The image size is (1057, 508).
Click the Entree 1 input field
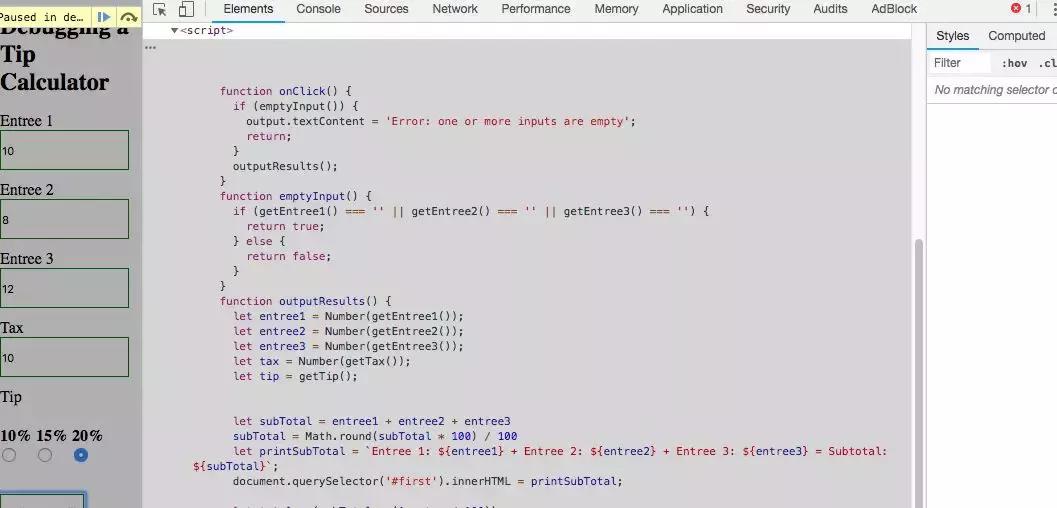(x=64, y=150)
